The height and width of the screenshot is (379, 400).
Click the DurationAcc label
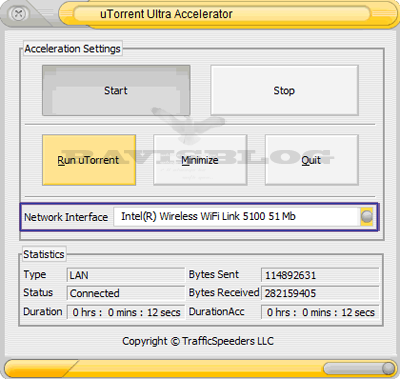click(x=217, y=311)
